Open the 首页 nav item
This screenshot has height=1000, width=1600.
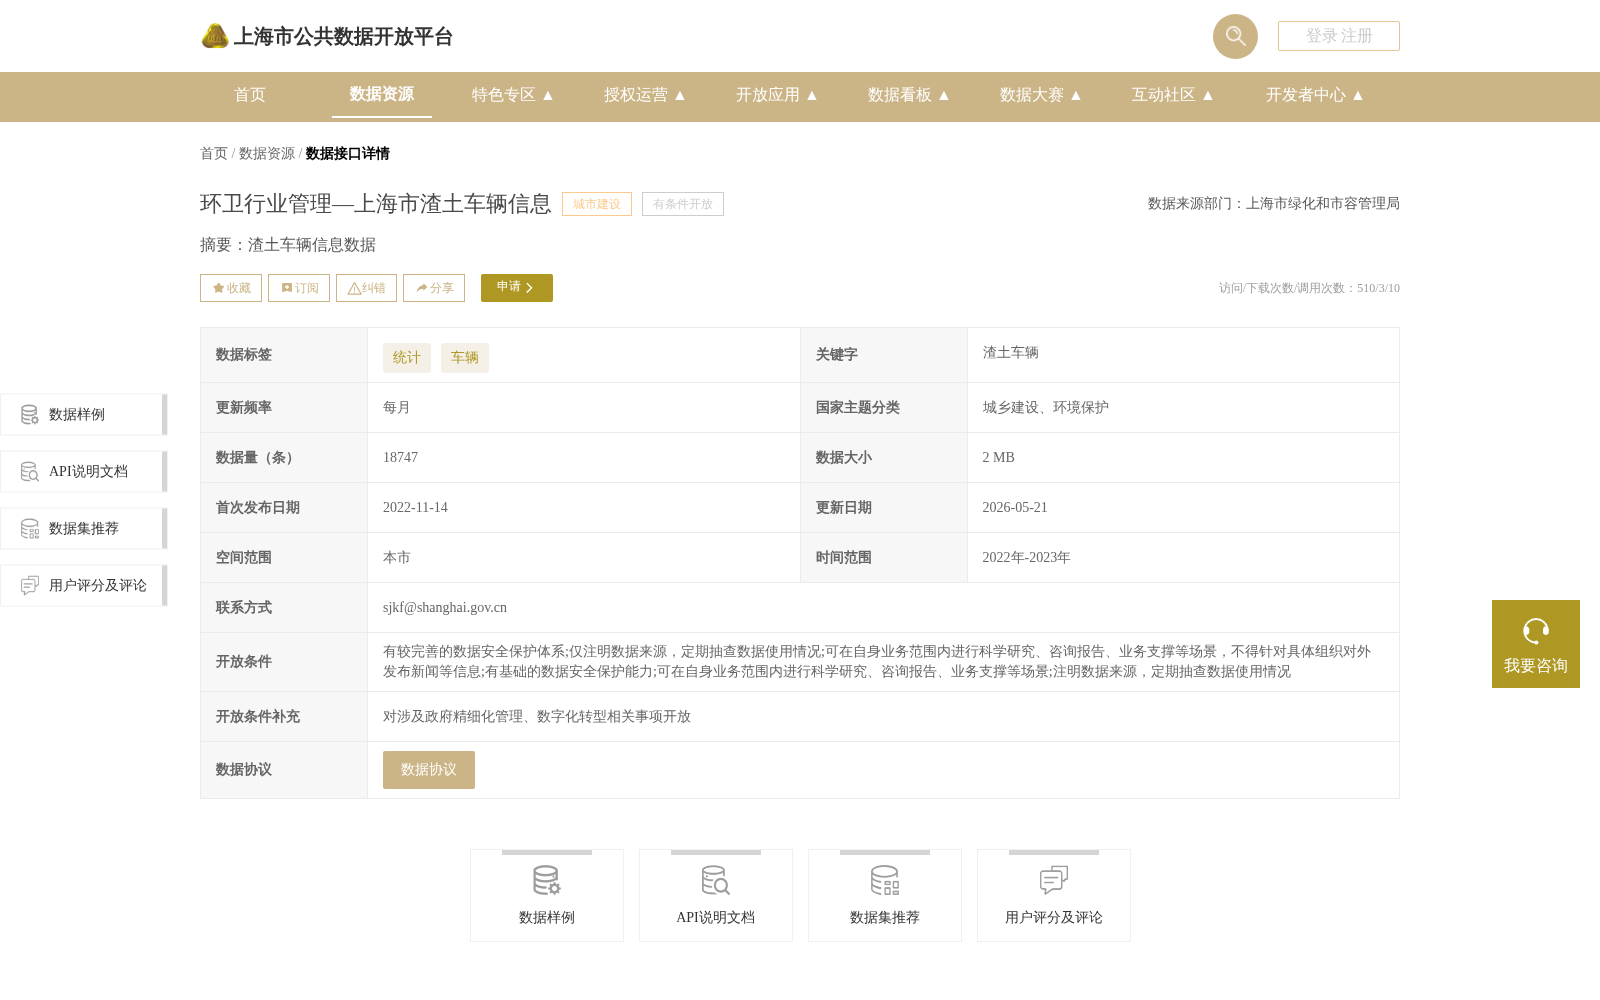tap(250, 95)
